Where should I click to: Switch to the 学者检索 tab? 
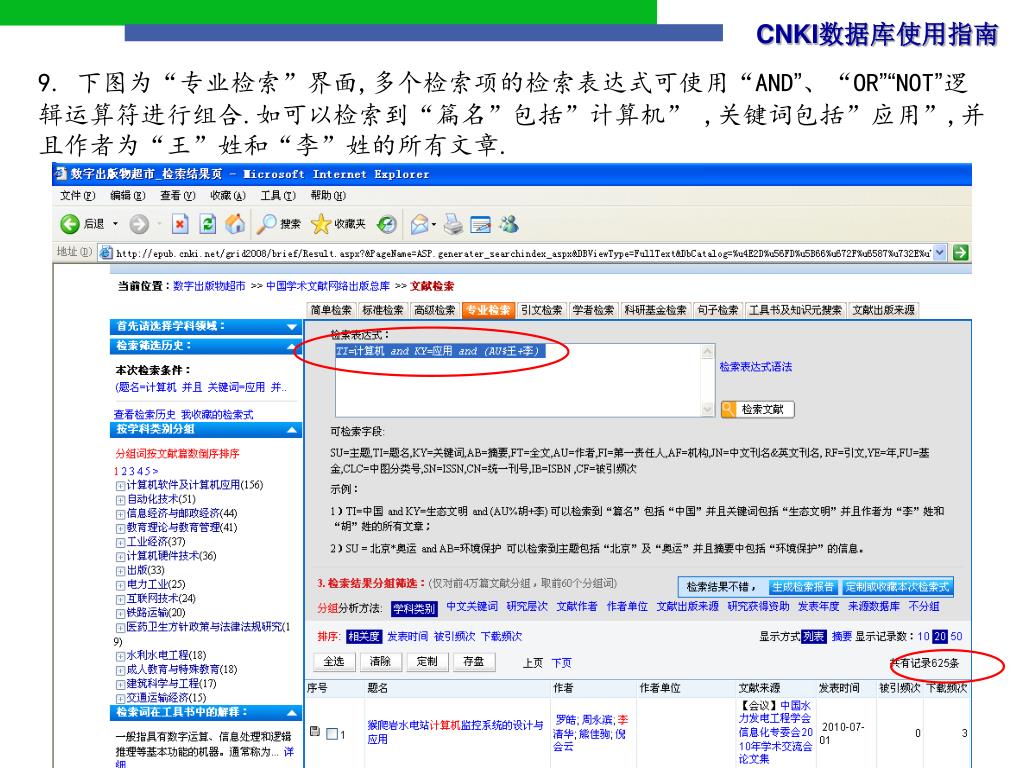click(x=593, y=310)
